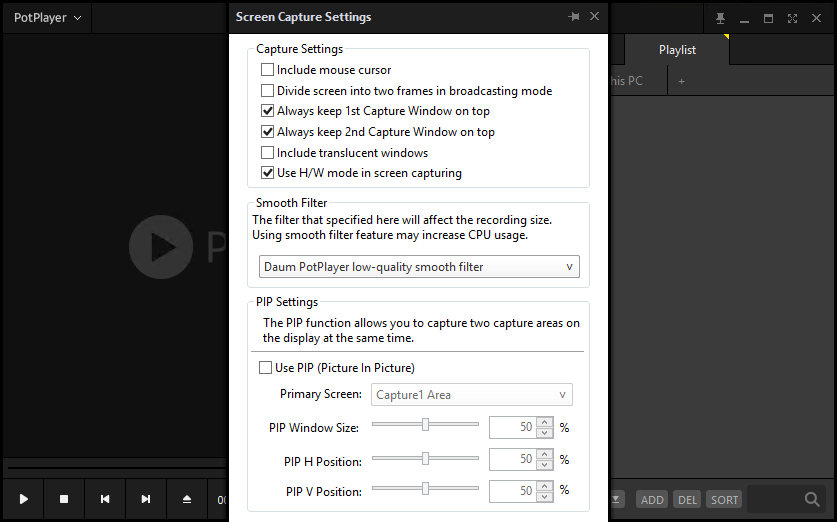Click the playlist search magnifier icon
The width and height of the screenshot is (837, 522).
pyautogui.click(x=812, y=500)
